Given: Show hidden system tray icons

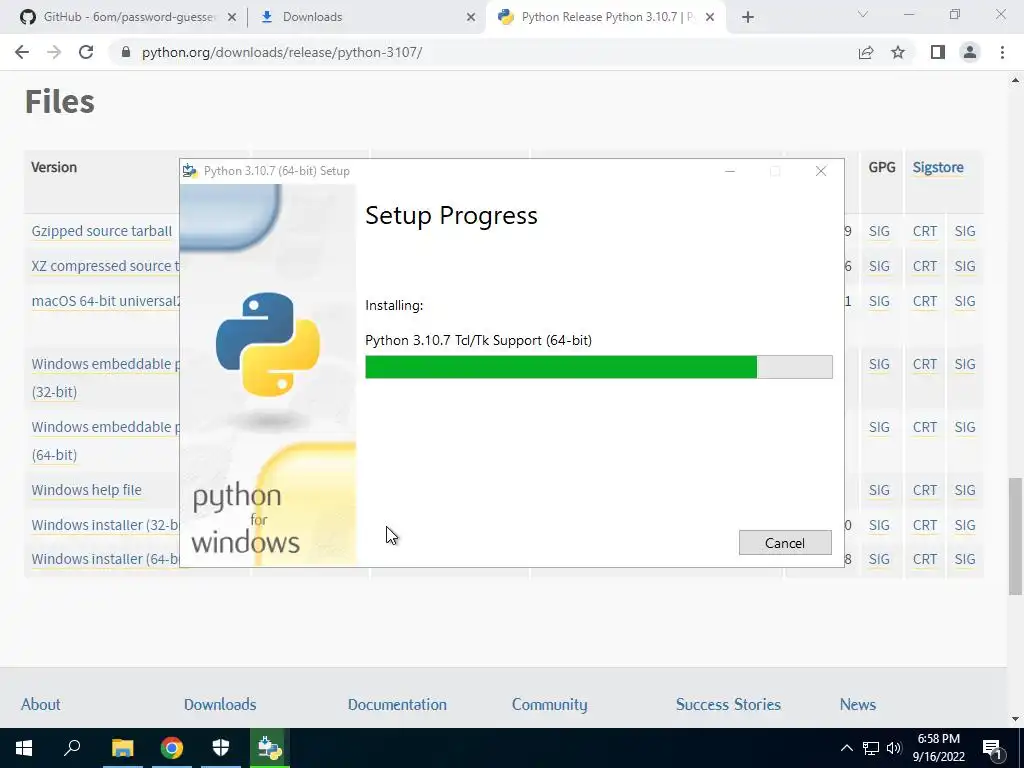Looking at the screenshot, I should (x=846, y=748).
